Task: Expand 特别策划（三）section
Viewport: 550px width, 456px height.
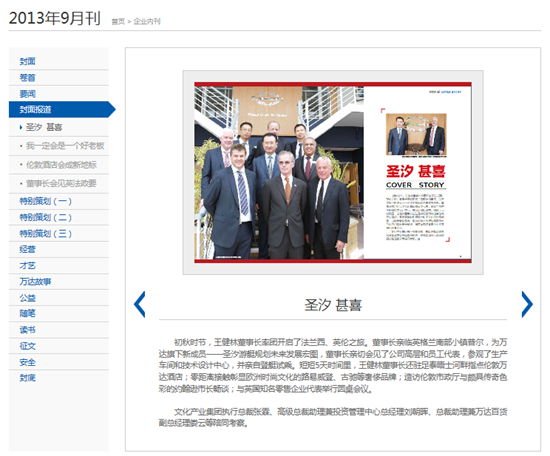Action: click(46, 234)
